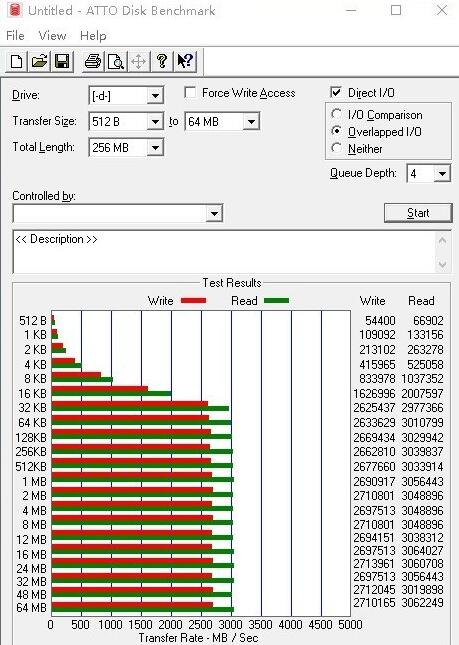Click the ATTO app icon in title bar
The height and width of the screenshot is (645, 459).
point(14,10)
